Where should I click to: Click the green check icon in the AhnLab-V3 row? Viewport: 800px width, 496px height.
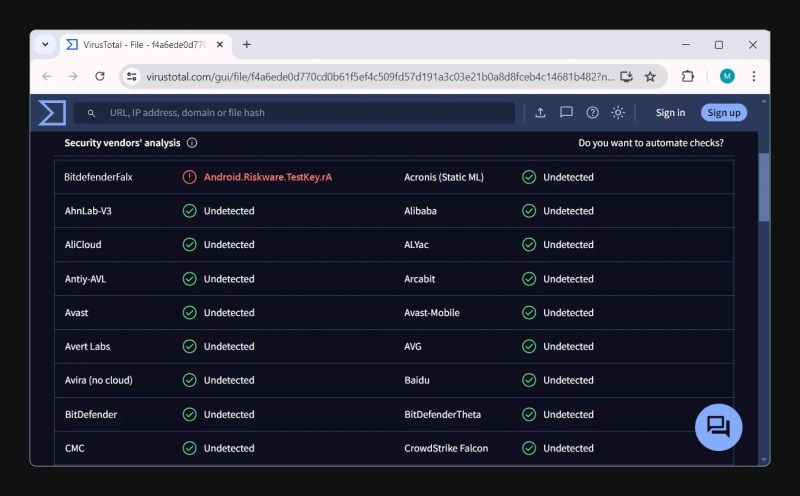point(189,211)
